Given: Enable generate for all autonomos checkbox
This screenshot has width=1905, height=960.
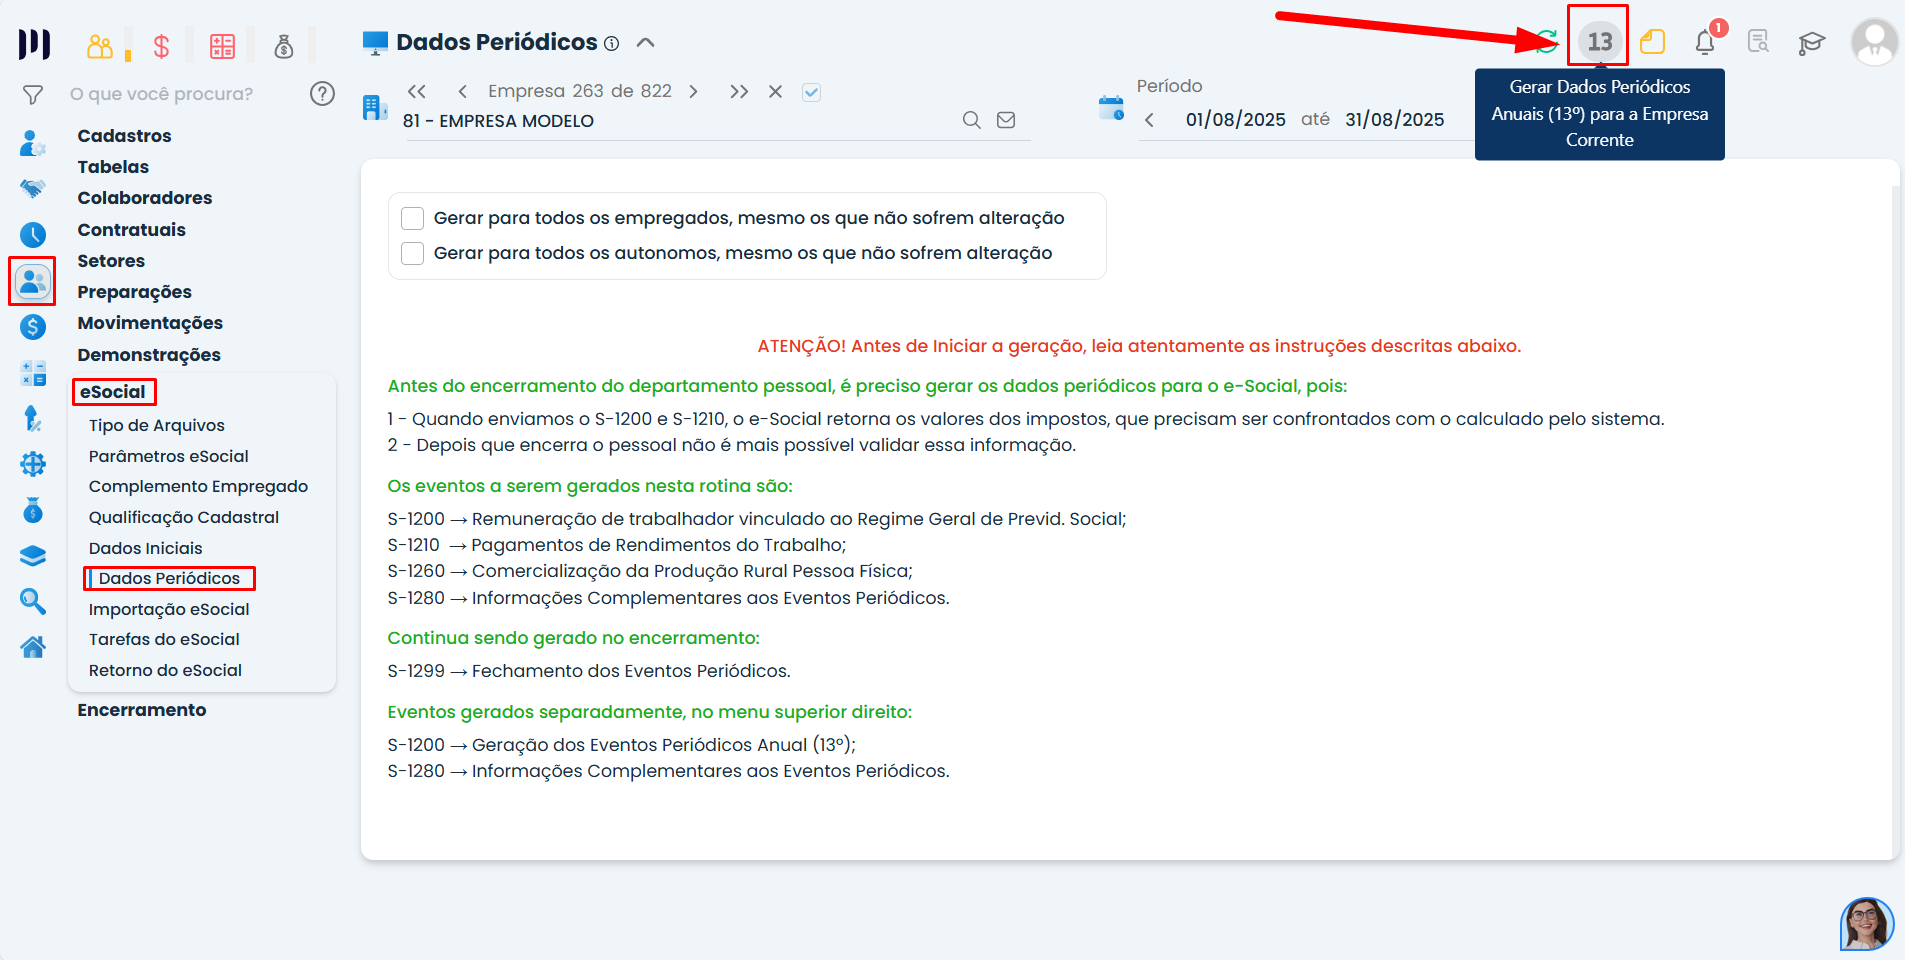Looking at the screenshot, I should tap(412, 253).
